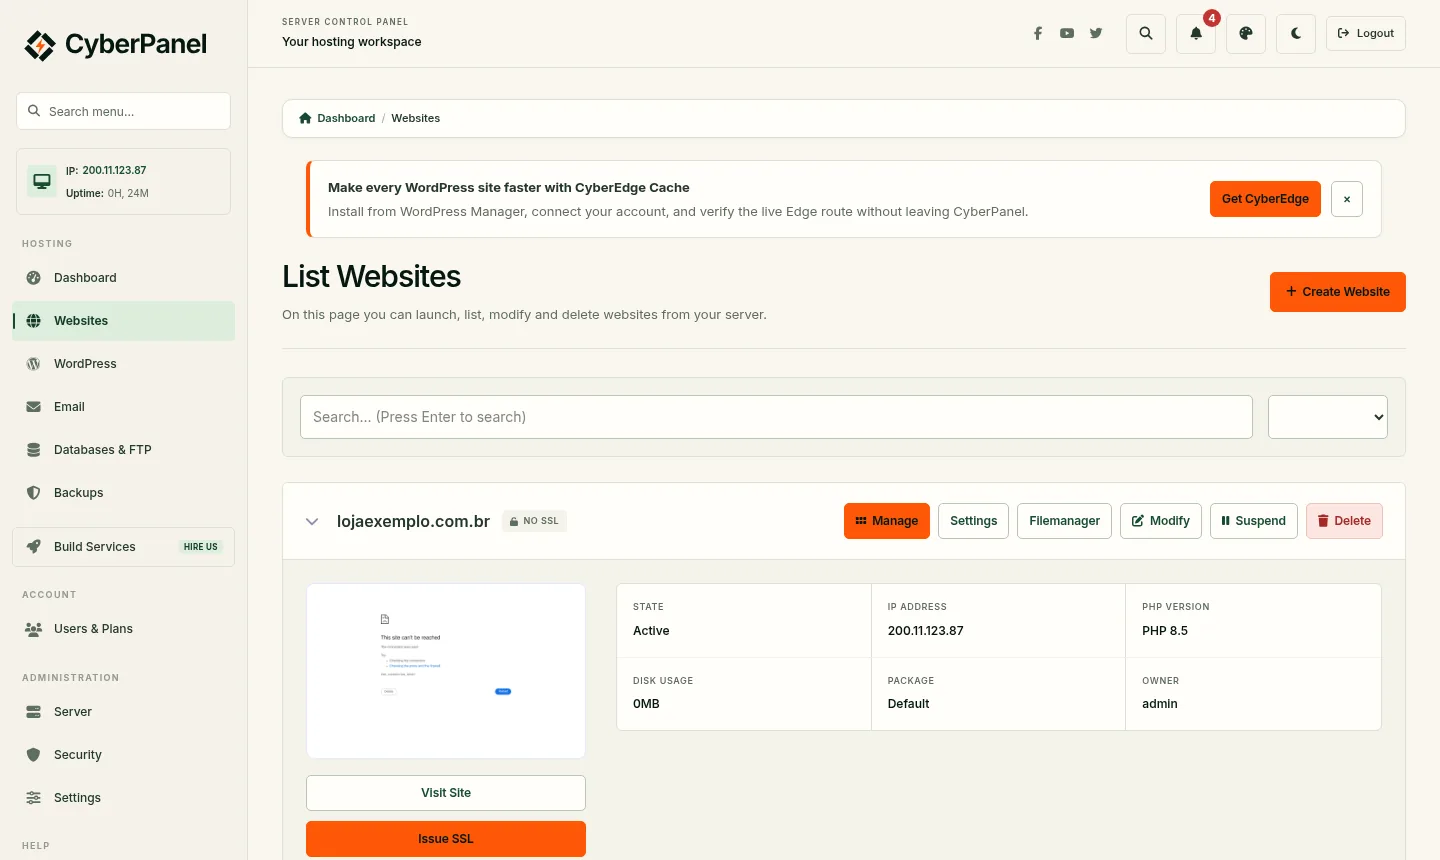The image size is (1440, 860).
Task: Open the Email sidebar item
Action: 124,407
